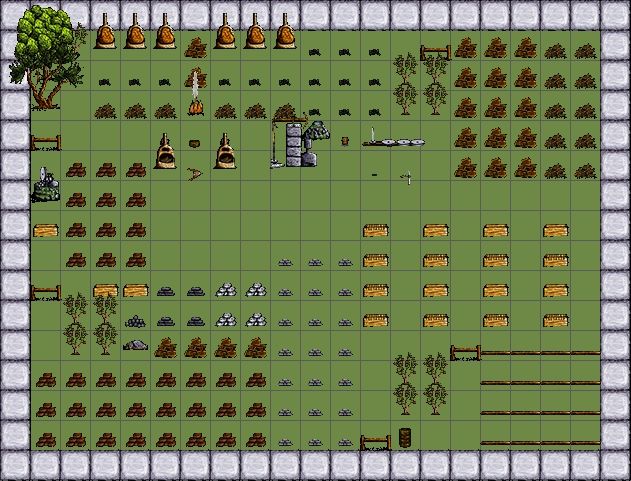This screenshot has height=481, width=631.
Task: Click the fence section just above the grindstone
Action: coord(46,143)
